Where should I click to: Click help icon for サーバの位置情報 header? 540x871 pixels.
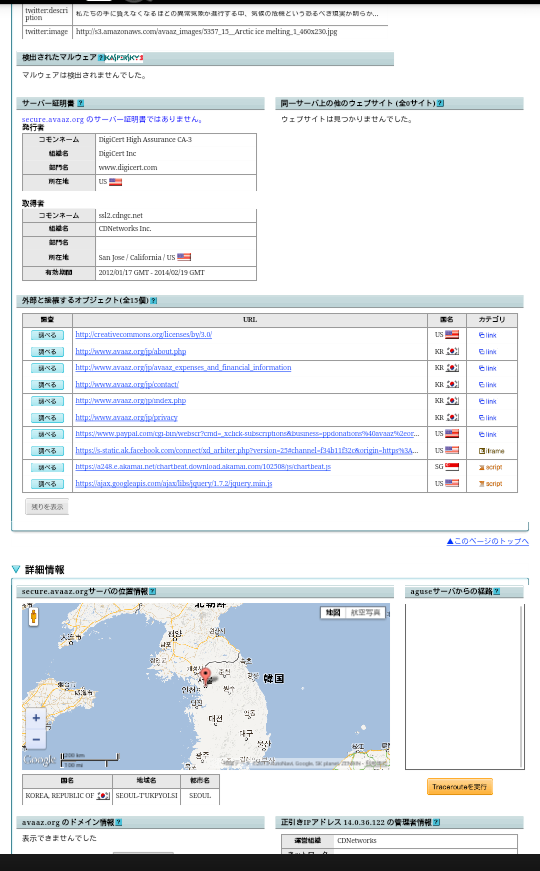(153, 592)
